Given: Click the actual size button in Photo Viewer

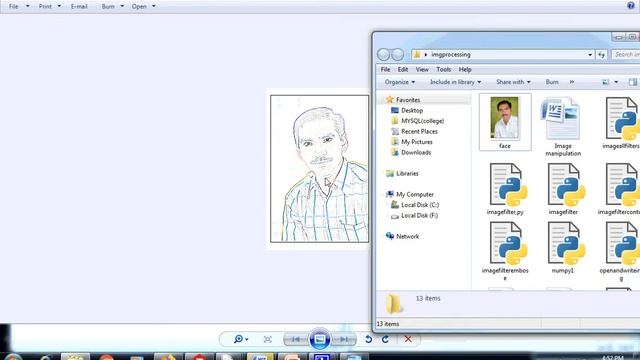Looking at the screenshot, I should 268,339.
